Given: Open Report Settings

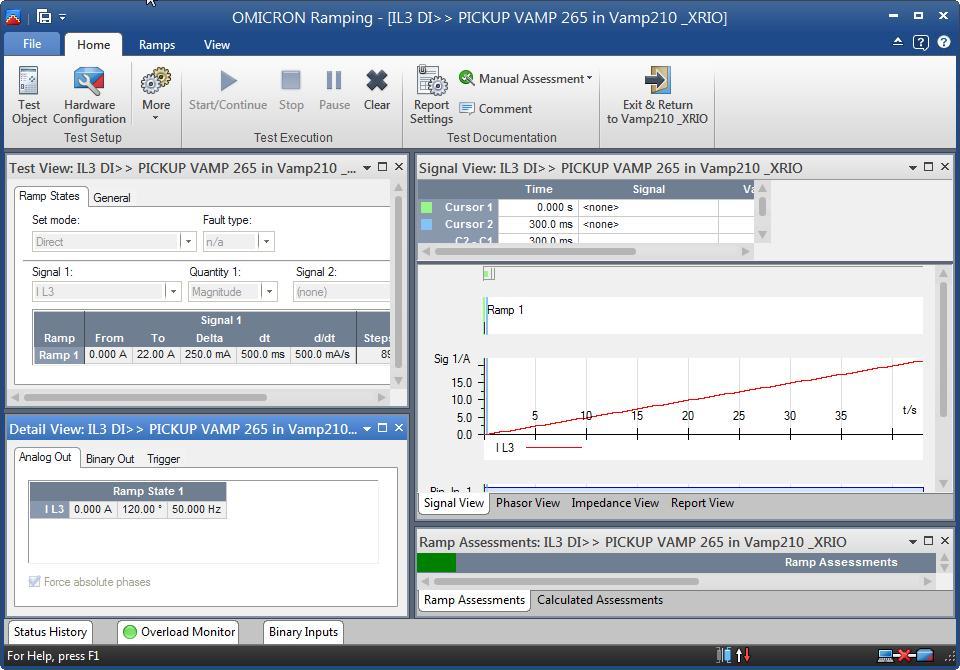Looking at the screenshot, I should coord(432,96).
